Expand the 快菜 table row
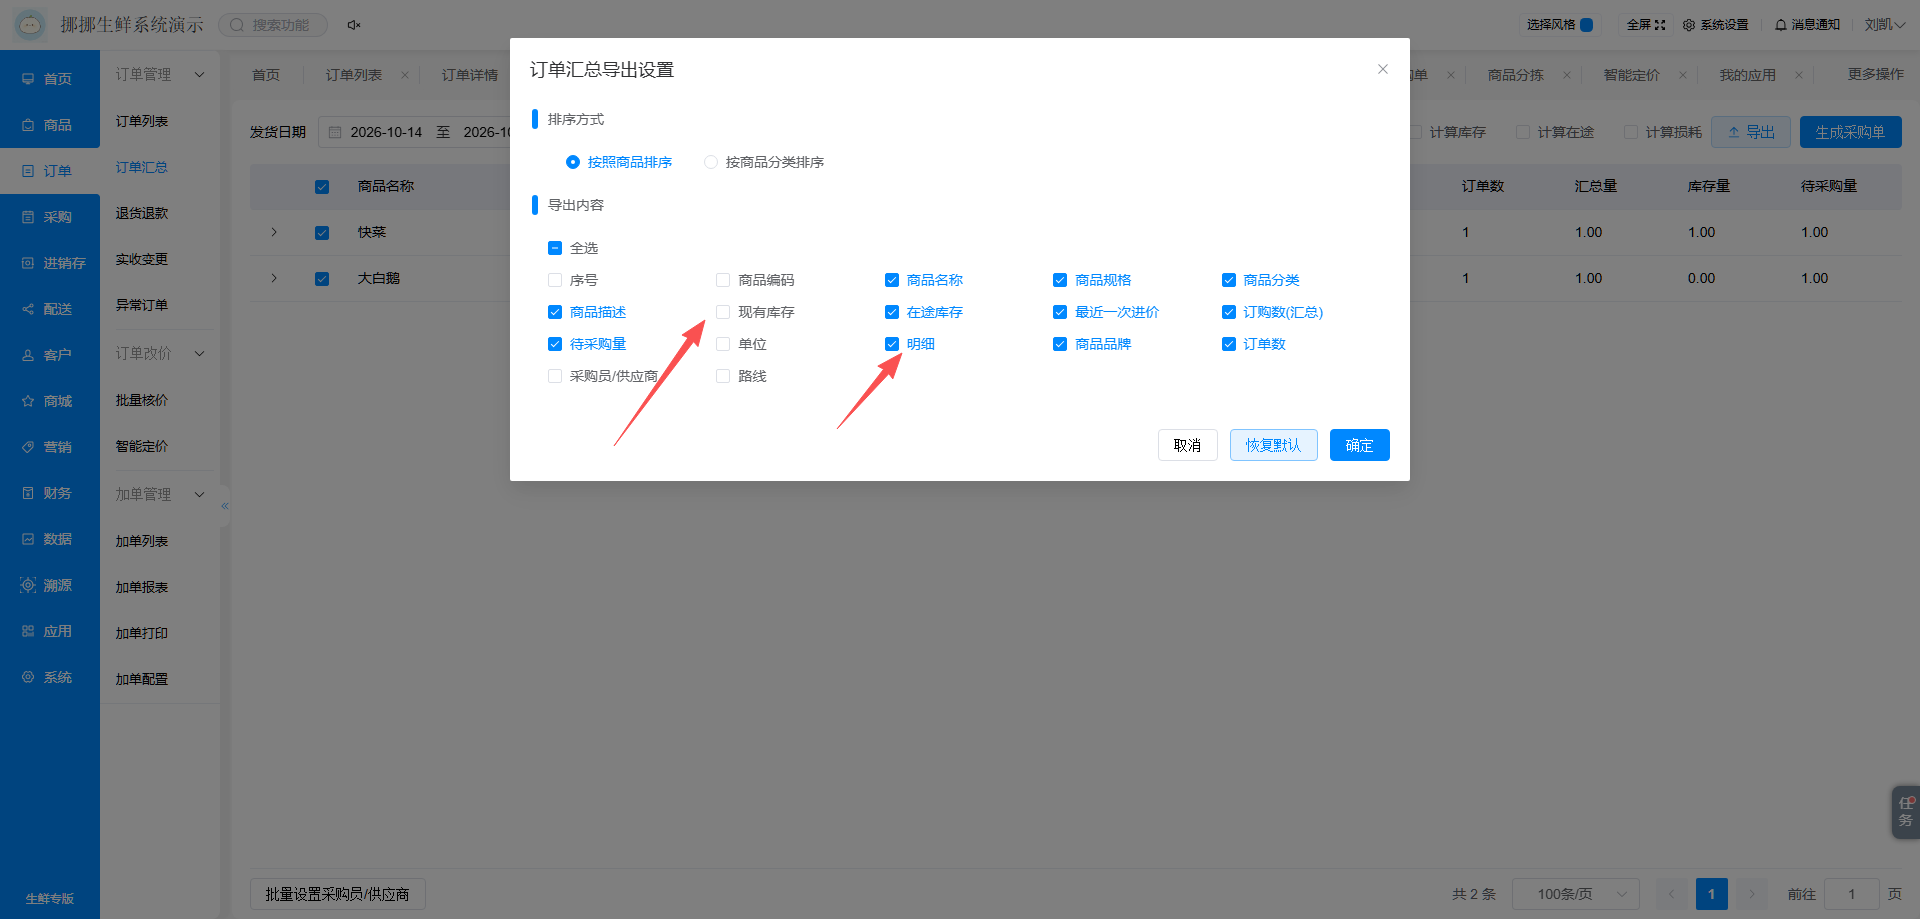Screen dimensions: 1920x919 [x=274, y=232]
